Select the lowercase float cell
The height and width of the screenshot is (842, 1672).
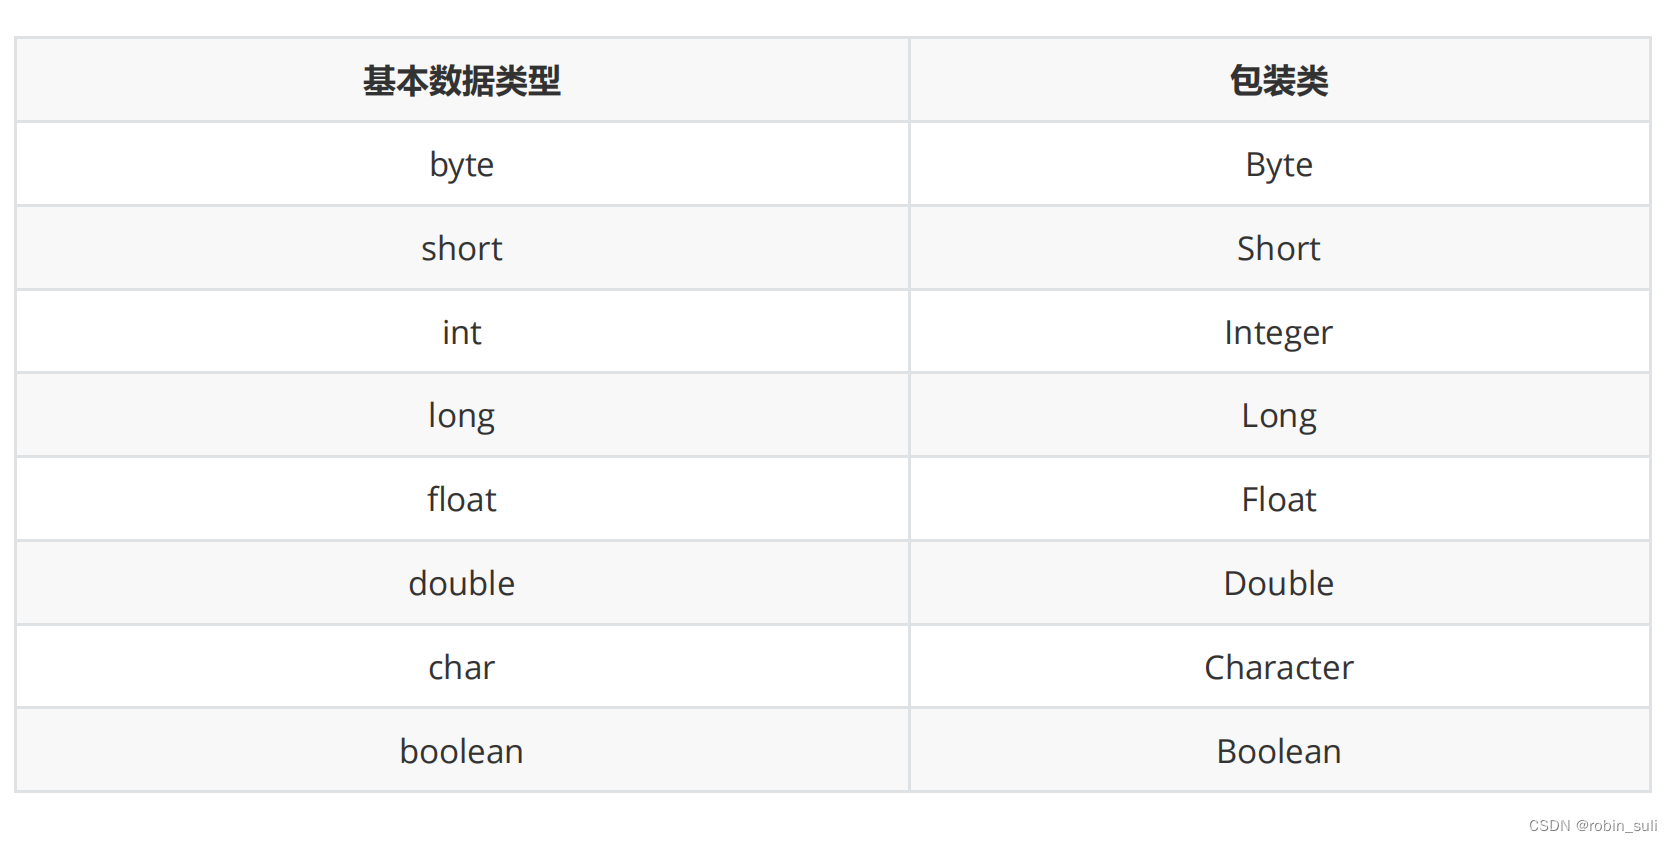462,499
